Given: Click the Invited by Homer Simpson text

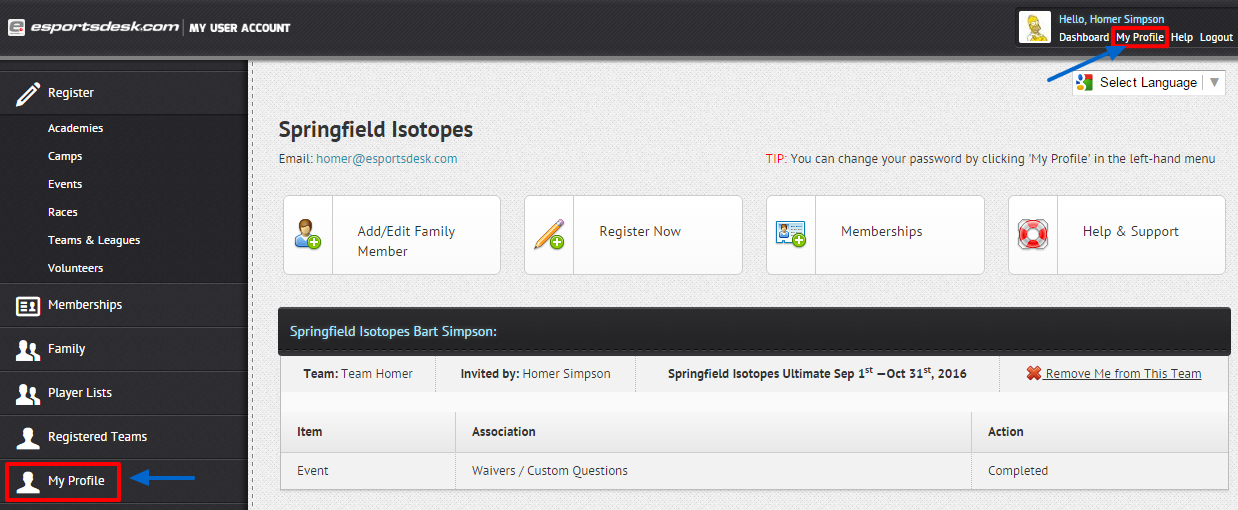Looking at the screenshot, I should coord(535,373).
